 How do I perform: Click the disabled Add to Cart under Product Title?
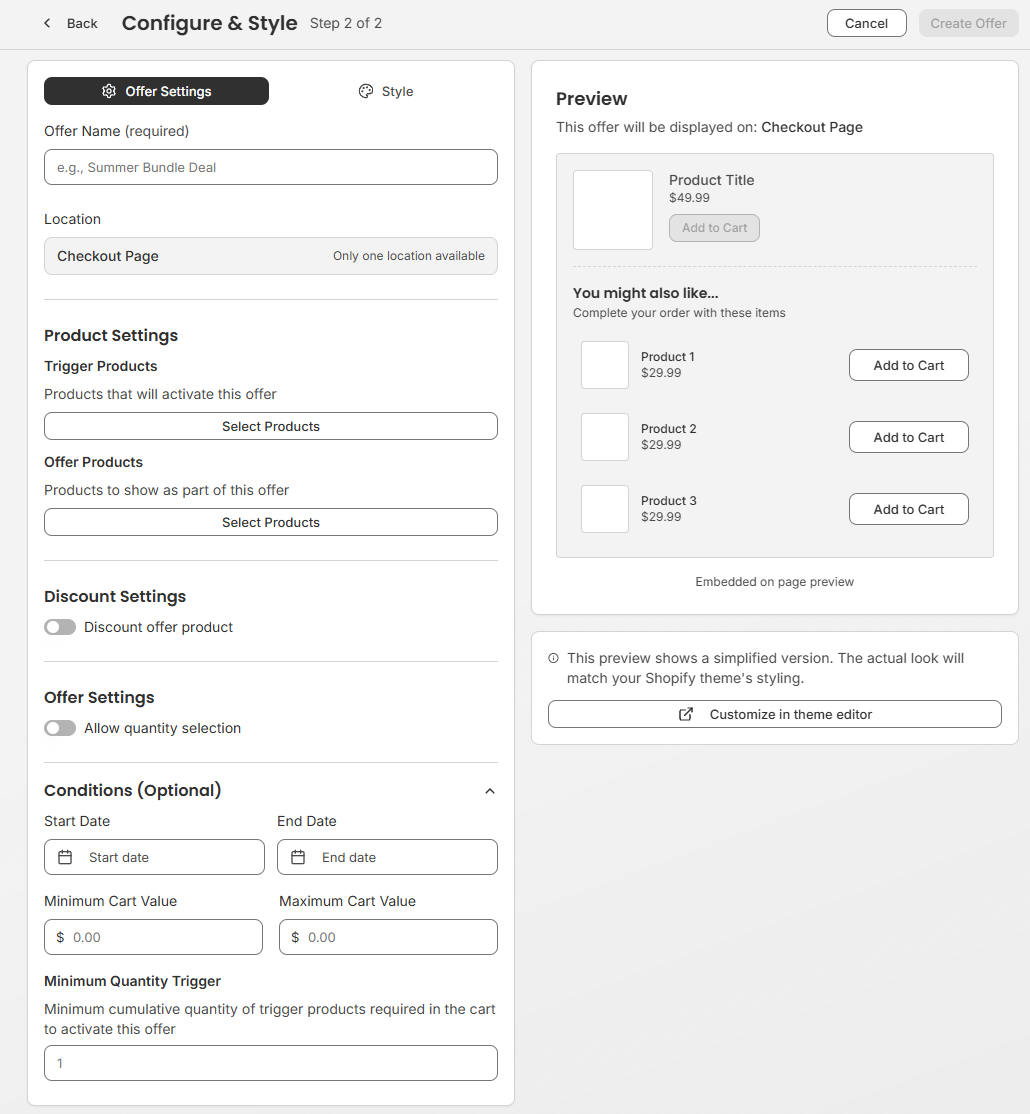pos(714,227)
